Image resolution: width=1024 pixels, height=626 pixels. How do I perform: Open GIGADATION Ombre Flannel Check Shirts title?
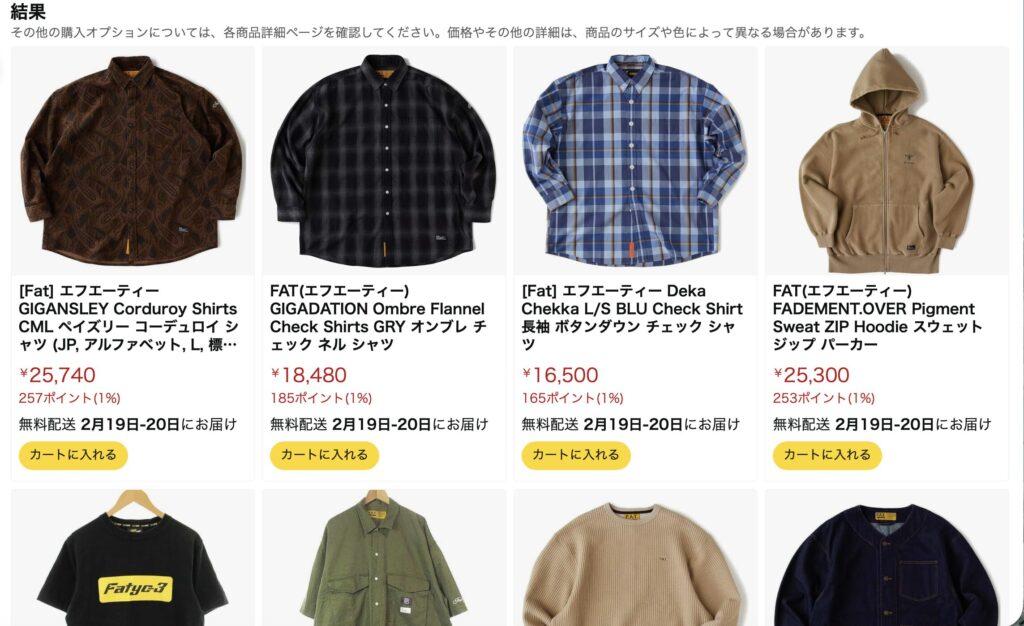coord(378,318)
